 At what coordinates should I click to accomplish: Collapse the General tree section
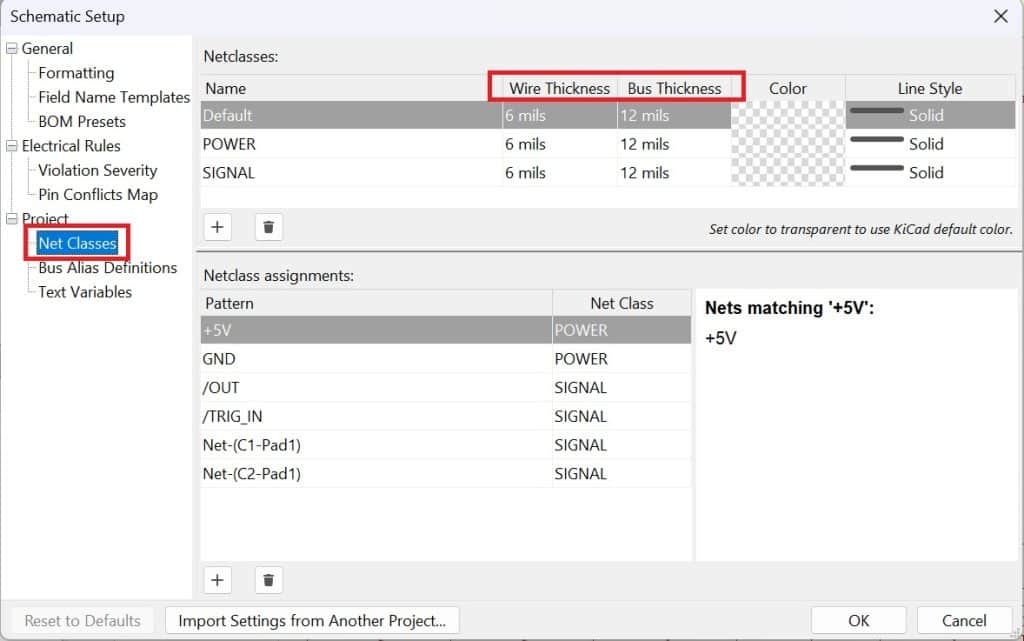click(x=12, y=48)
